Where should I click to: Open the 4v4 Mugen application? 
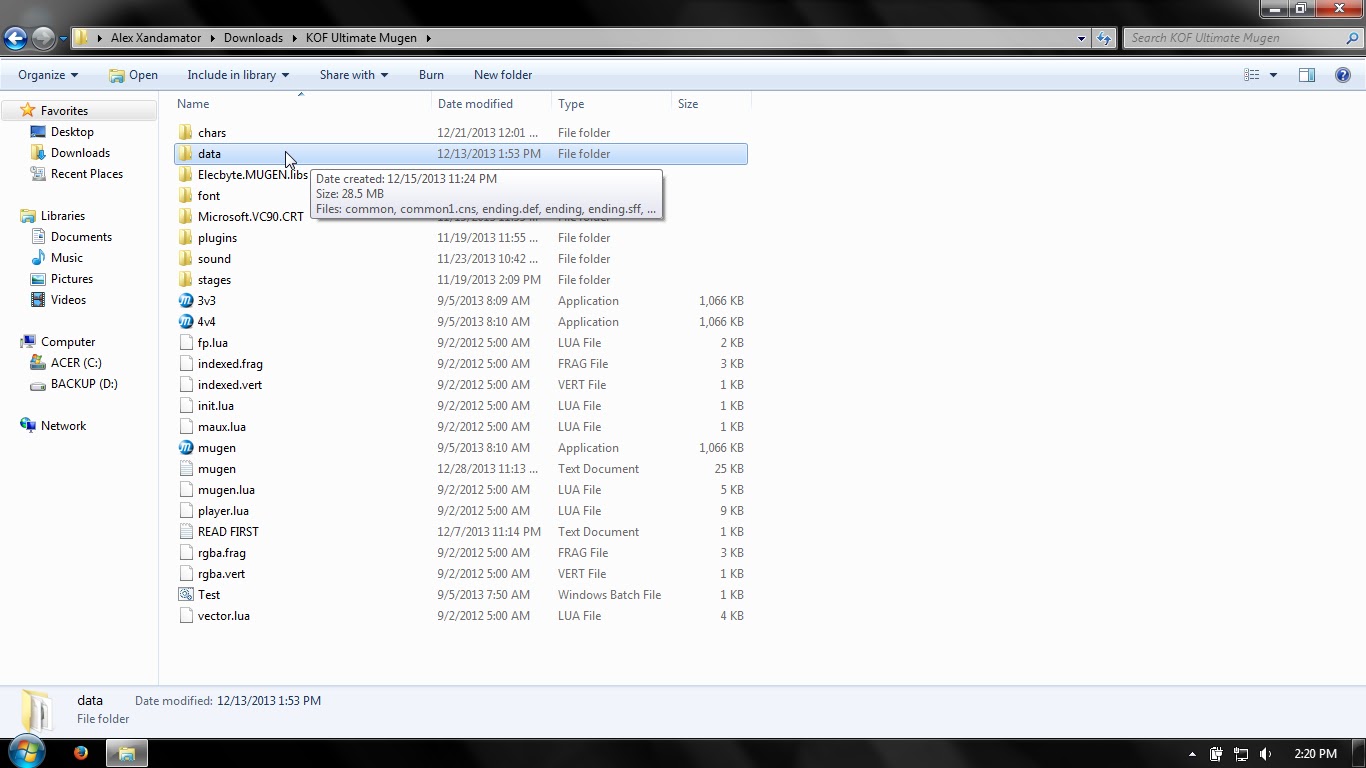click(x=208, y=321)
